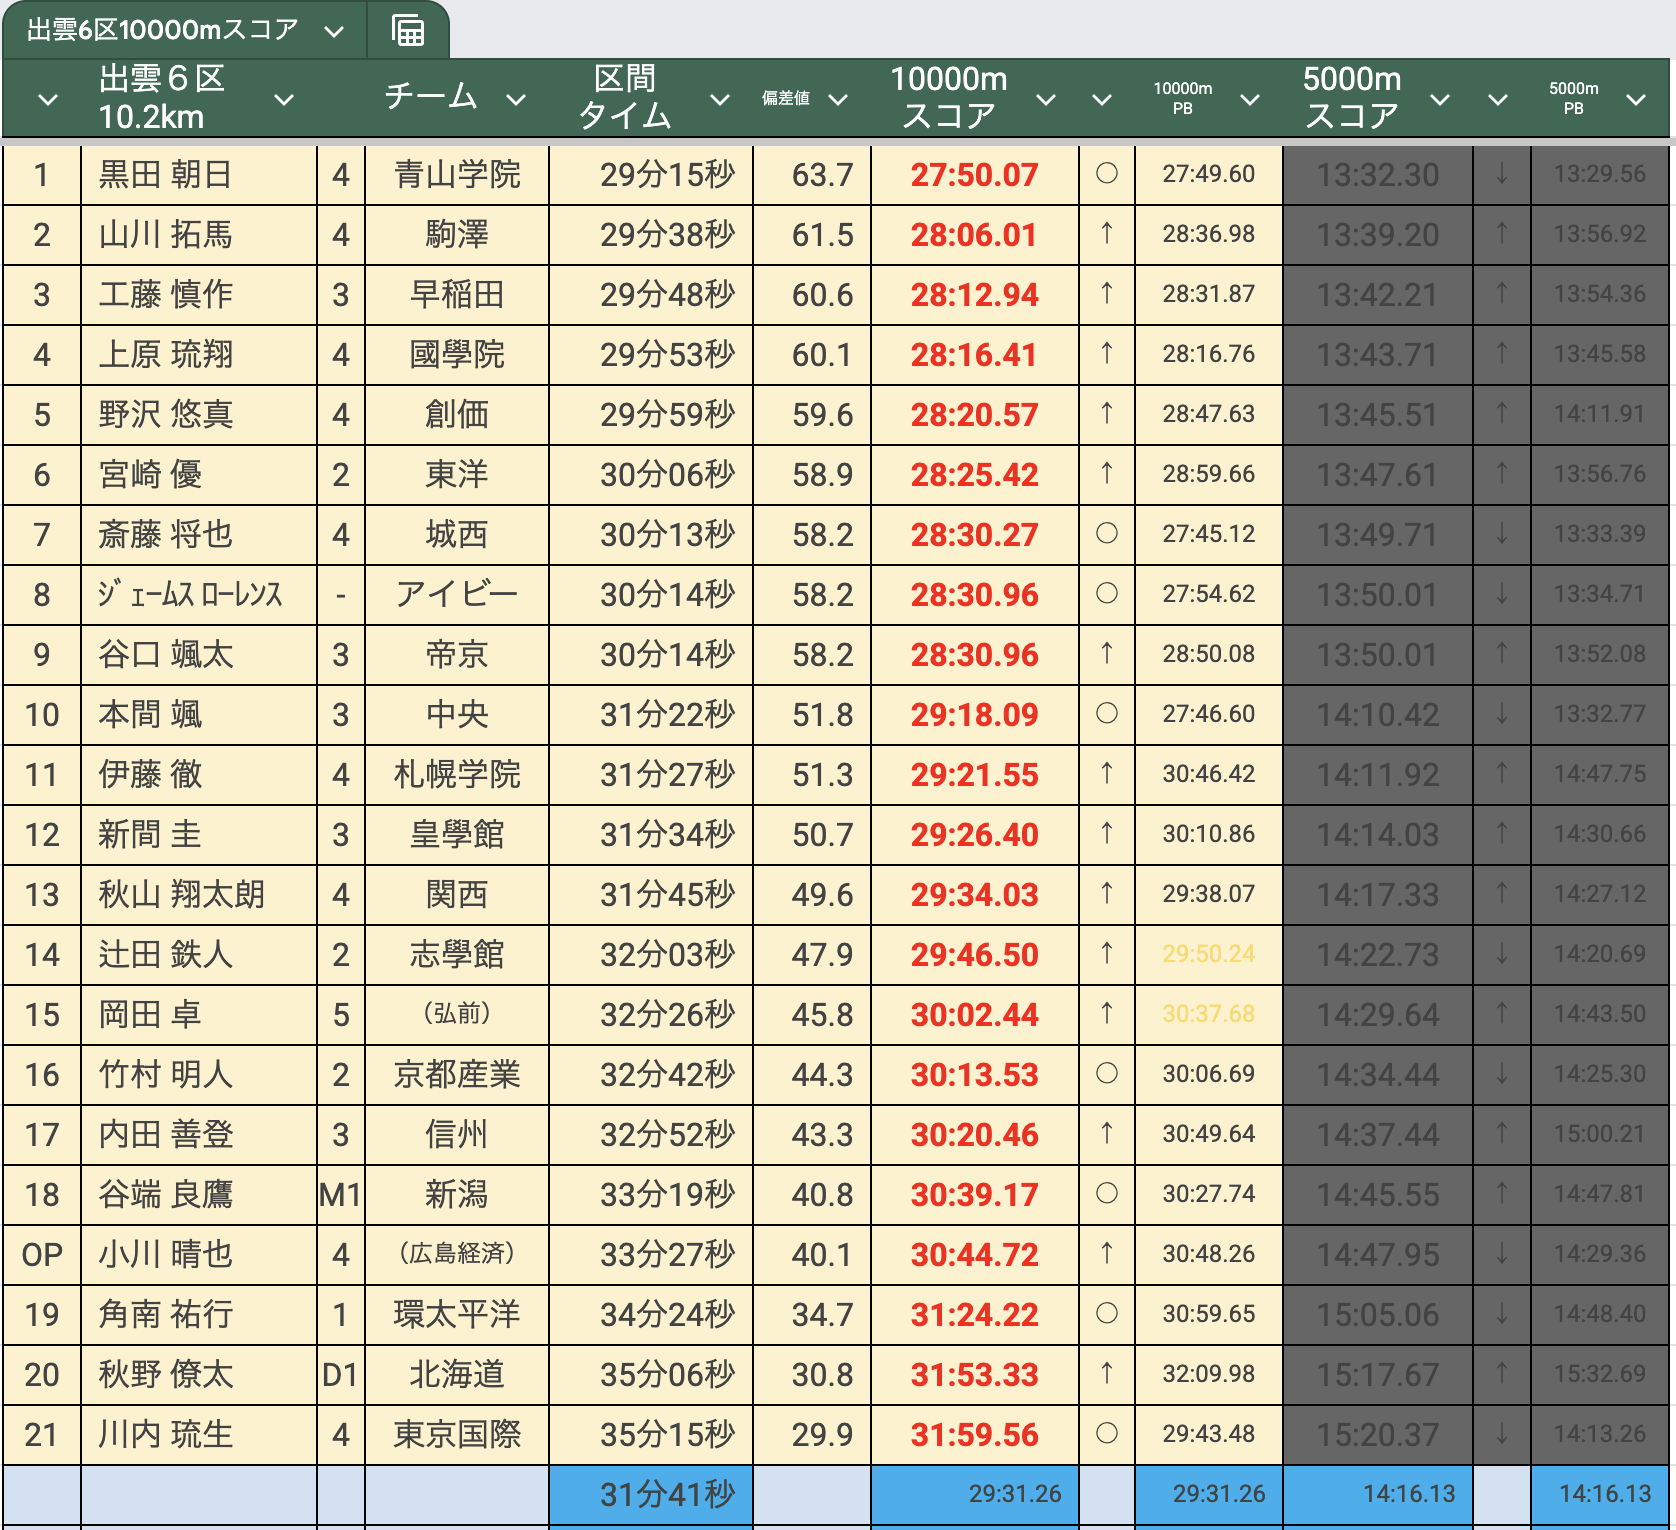This screenshot has width=1676, height=1530.
Task: Select the 10000m up arrow in 伊藤 徹 row
Action: pyautogui.click(x=1107, y=774)
